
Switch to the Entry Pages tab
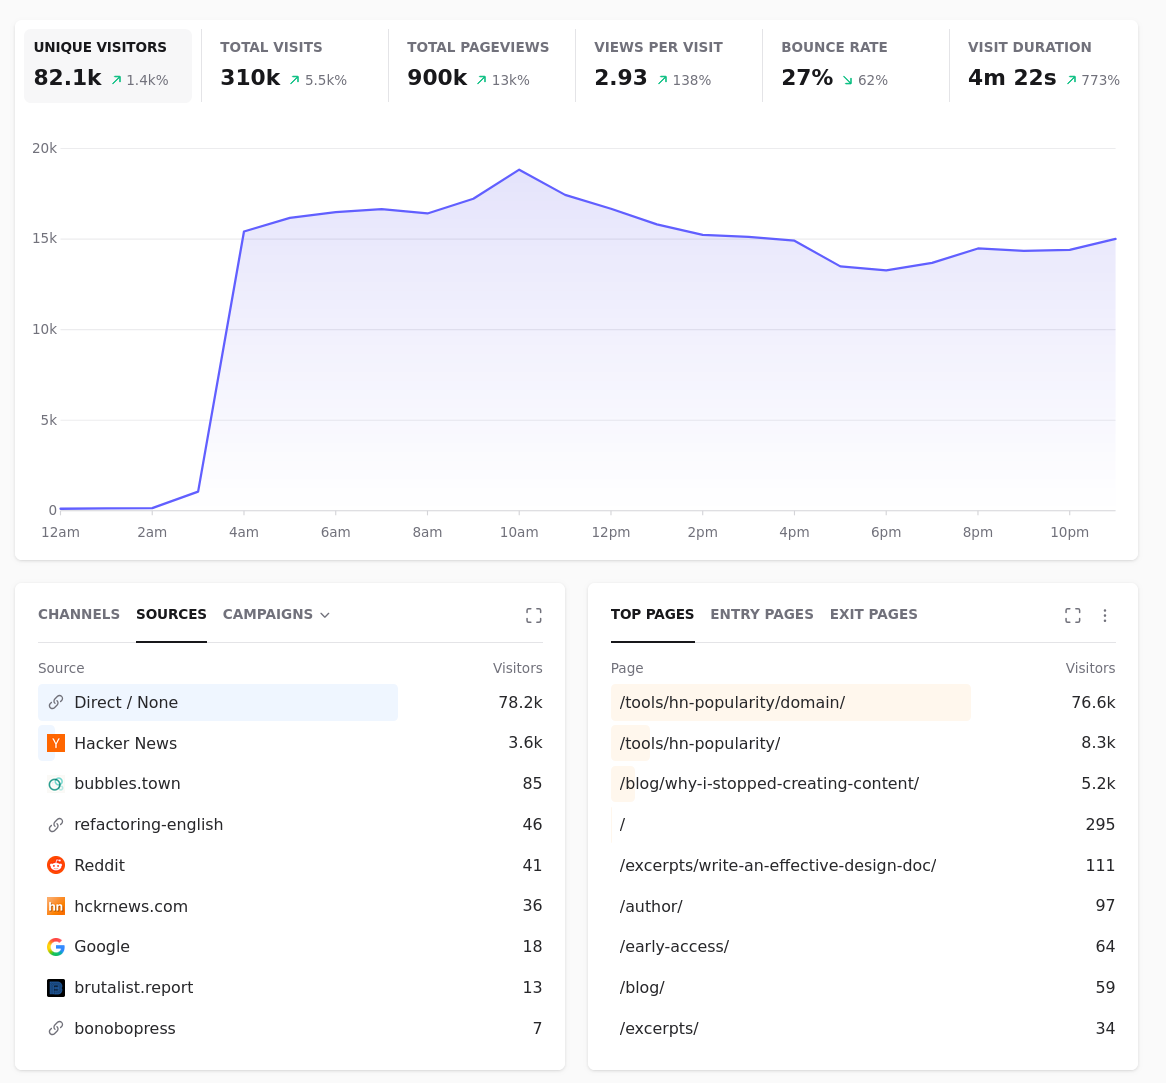(761, 614)
